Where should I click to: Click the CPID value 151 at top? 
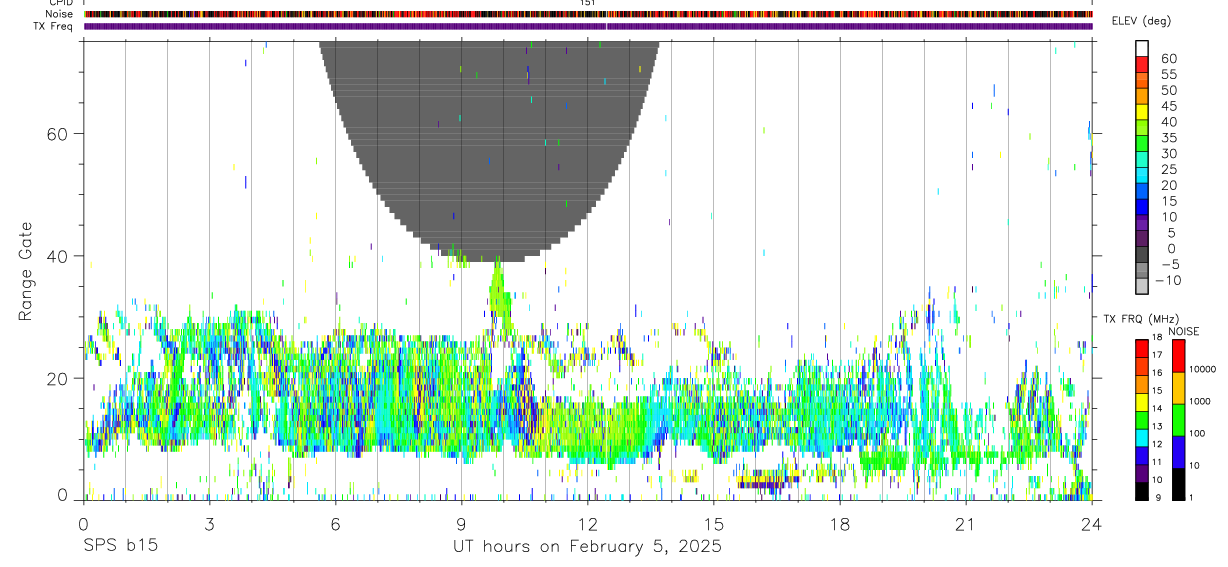coord(587,3)
